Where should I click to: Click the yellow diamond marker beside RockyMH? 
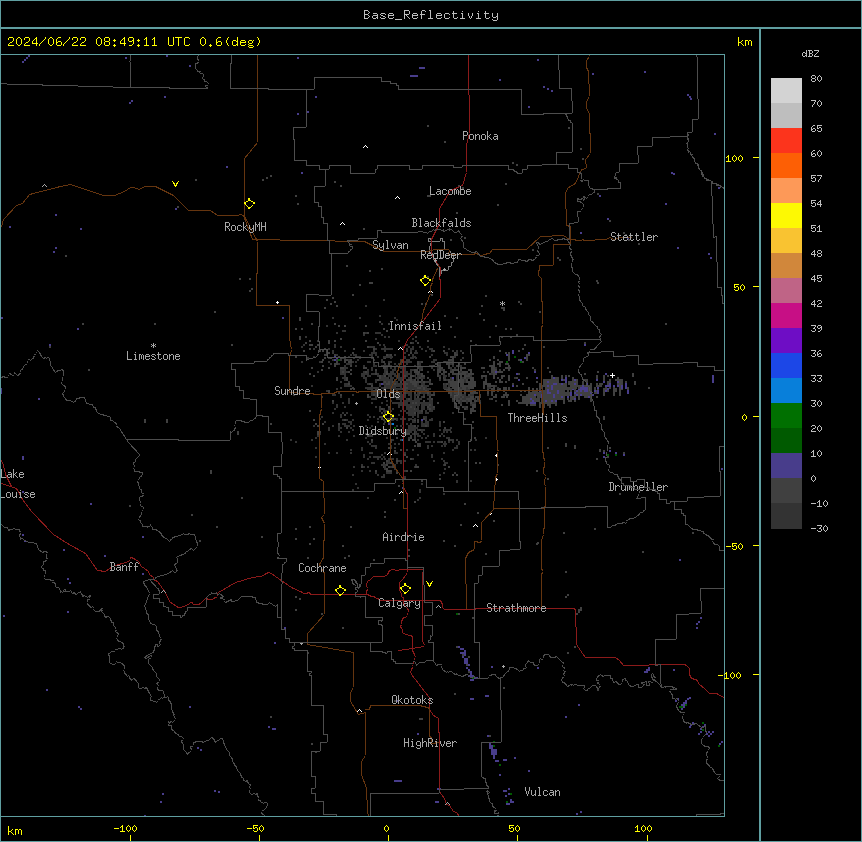click(x=249, y=204)
